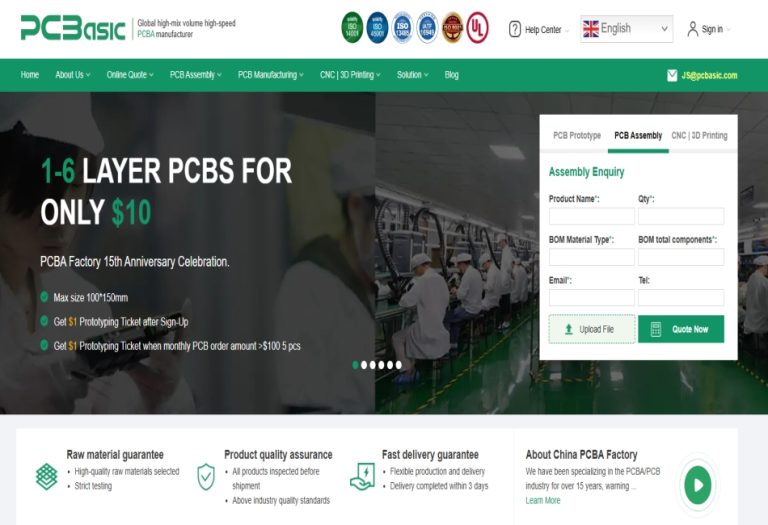Switch to the PCB Prototype tab

576,136
